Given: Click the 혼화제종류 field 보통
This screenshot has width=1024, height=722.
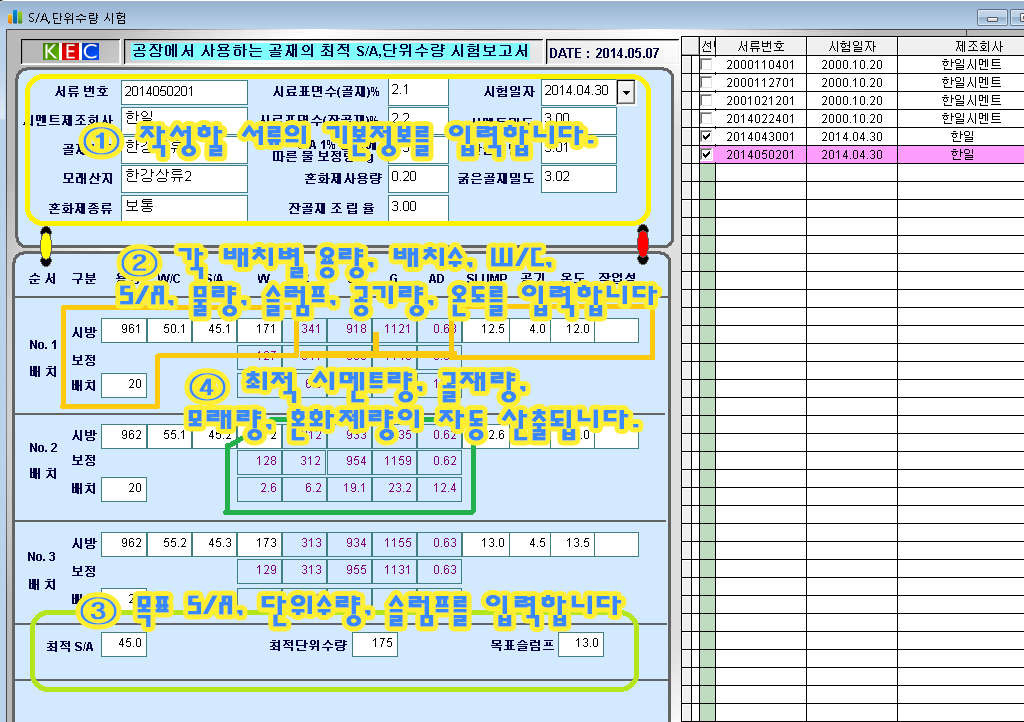Looking at the screenshot, I should point(184,208).
